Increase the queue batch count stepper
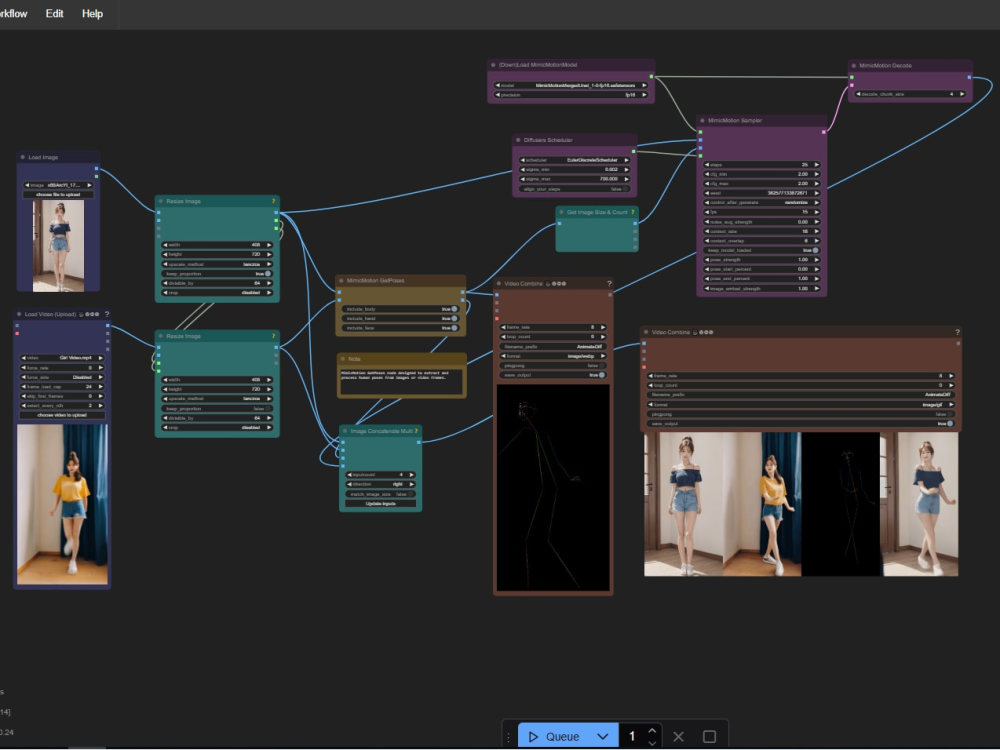The image size is (1000, 750). 652,731
